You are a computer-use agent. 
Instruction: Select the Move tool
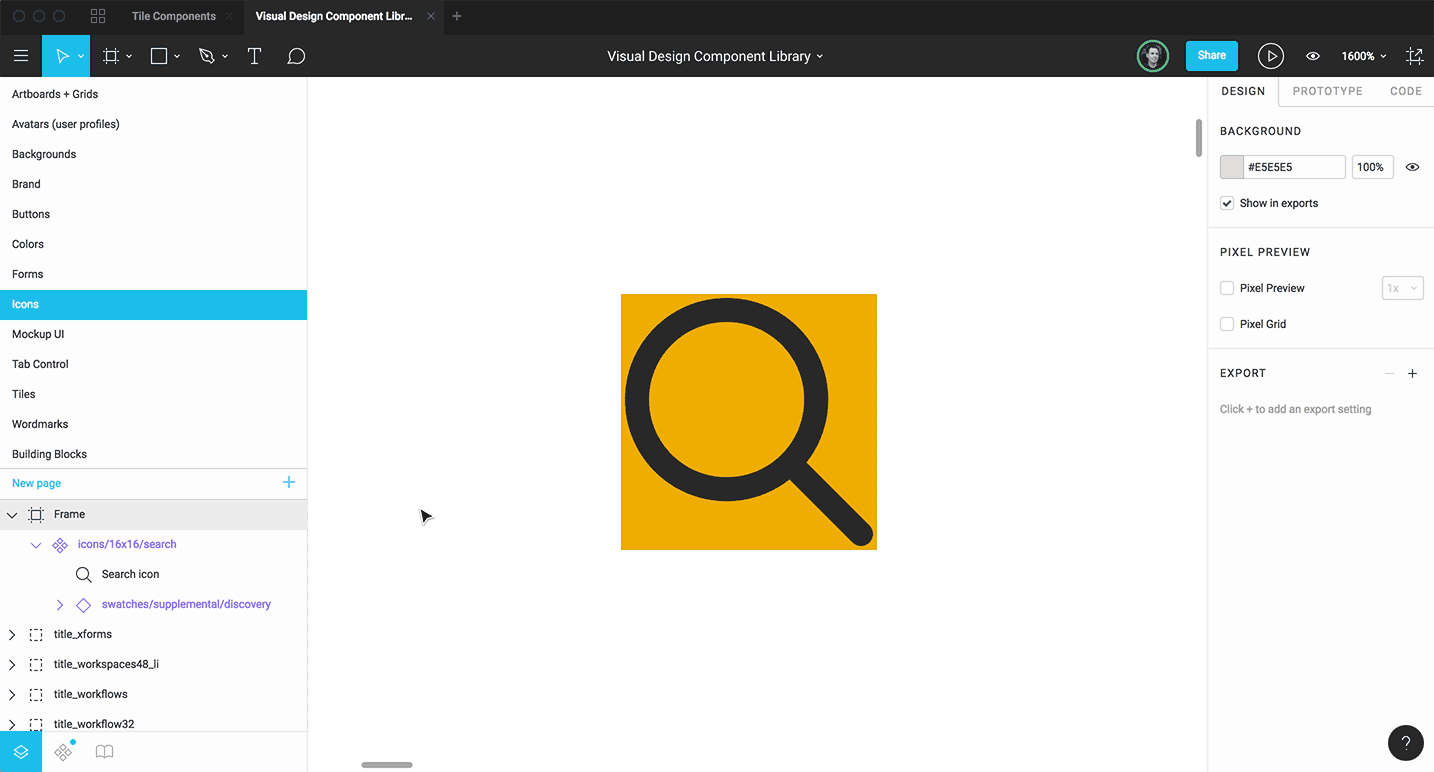tap(60, 56)
